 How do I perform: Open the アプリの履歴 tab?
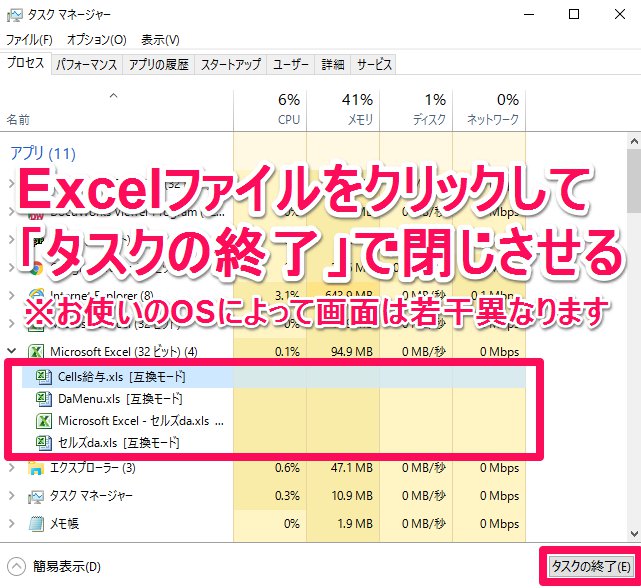159,65
